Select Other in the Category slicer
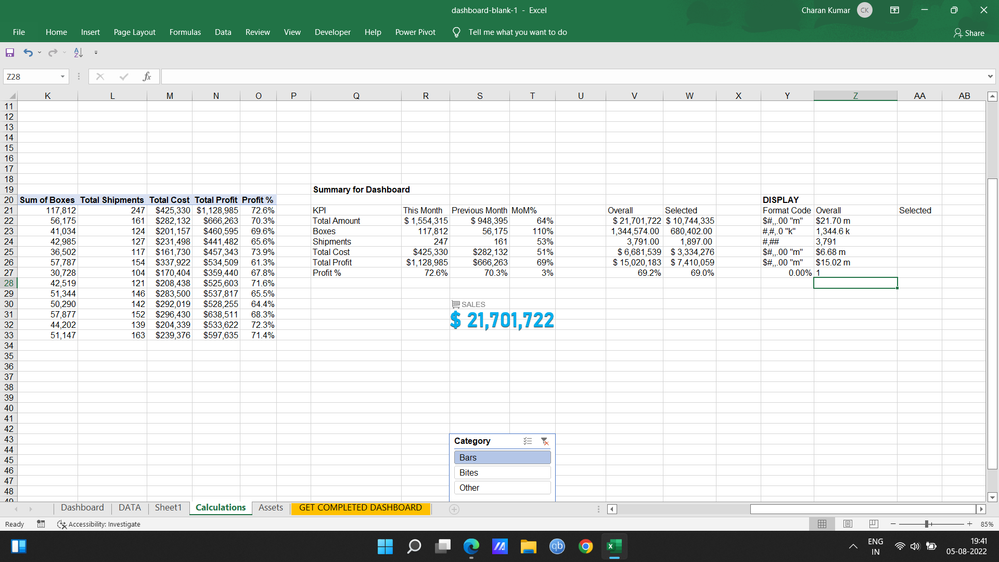Image resolution: width=999 pixels, height=562 pixels. click(x=502, y=488)
